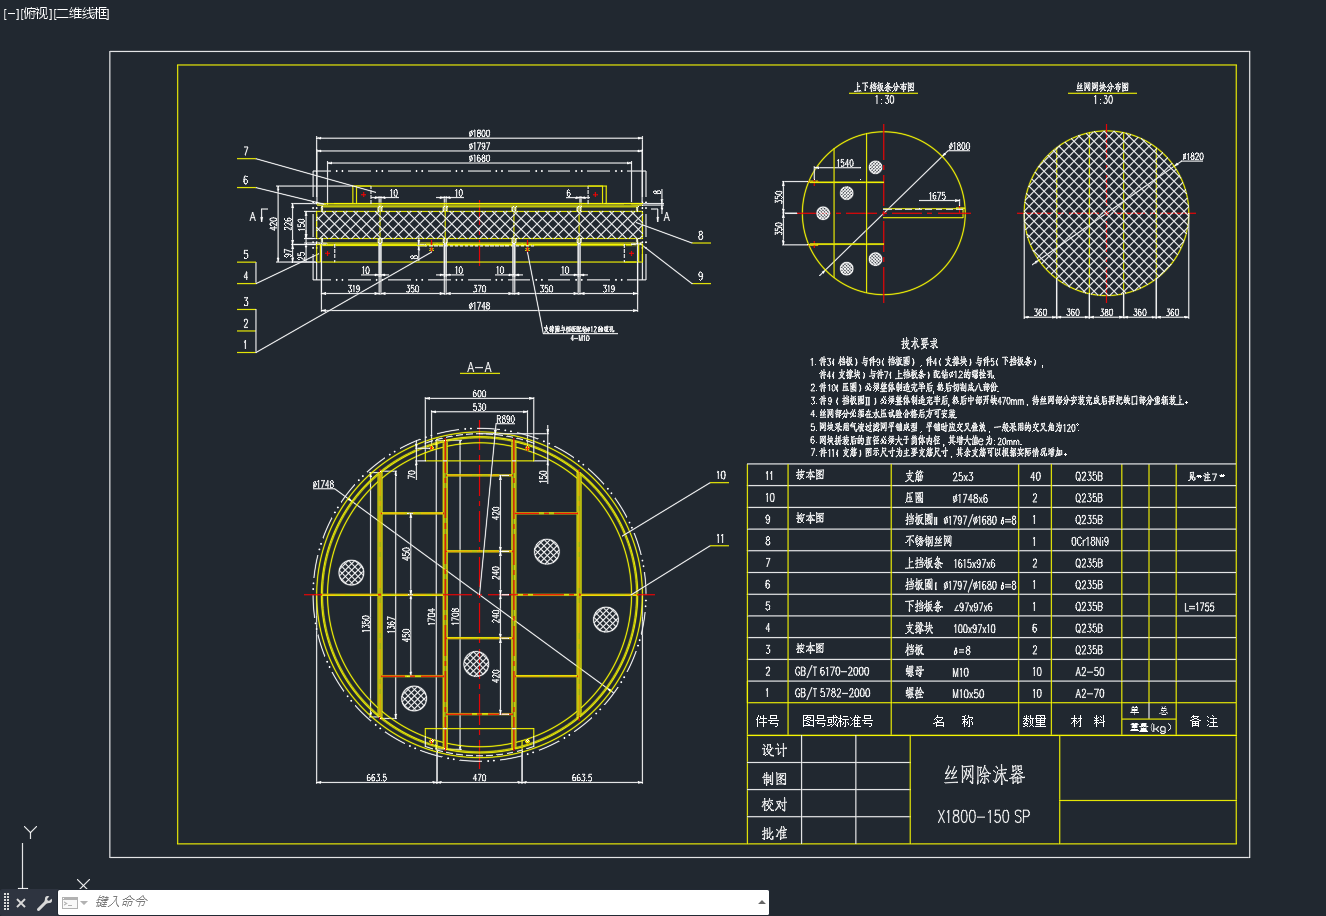
Task: Open the [-] viewport controls menu
Action: [11, 13]
